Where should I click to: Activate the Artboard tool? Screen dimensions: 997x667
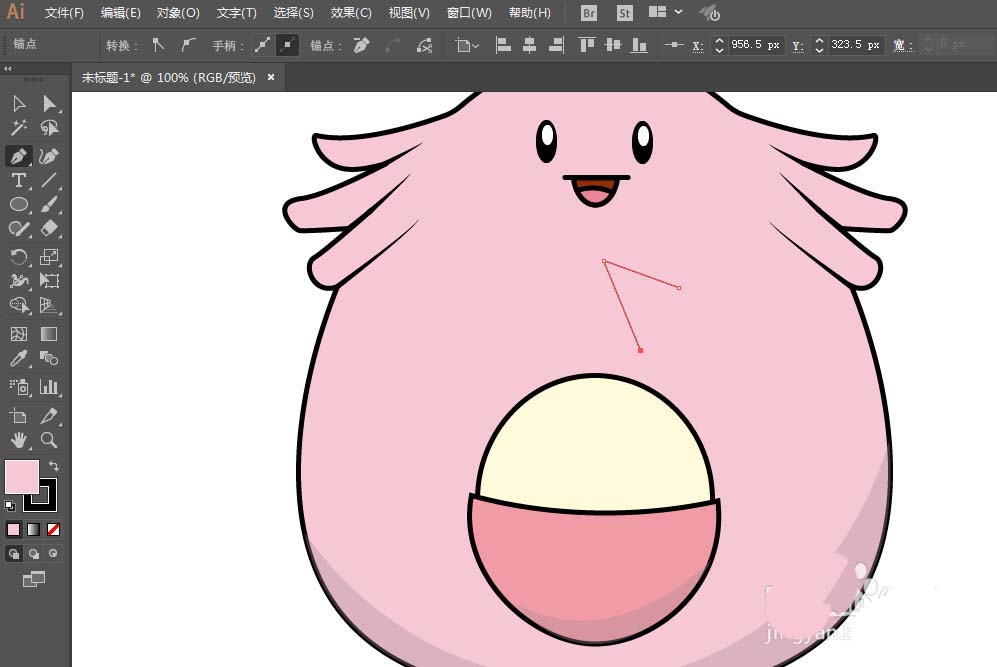[x=19, y=416]
